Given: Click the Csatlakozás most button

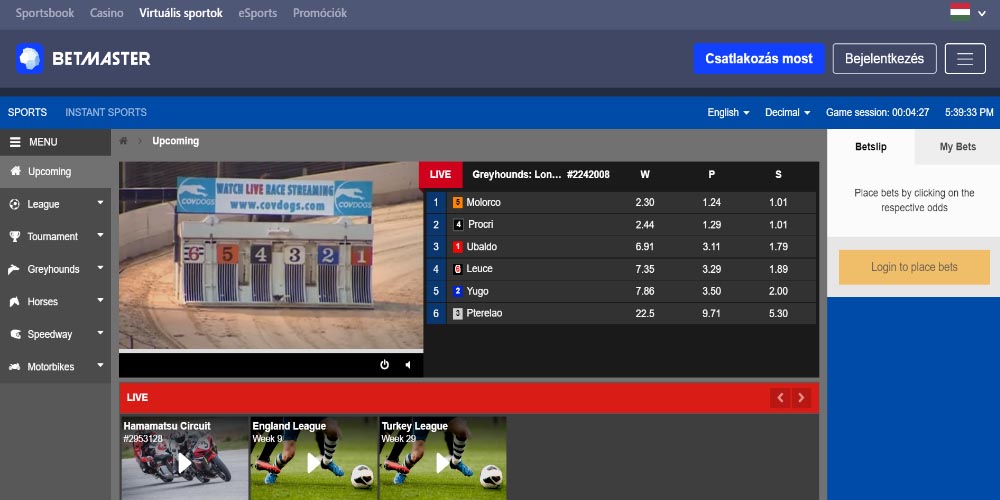Looking at the screenshot, I should click(758, 59).
